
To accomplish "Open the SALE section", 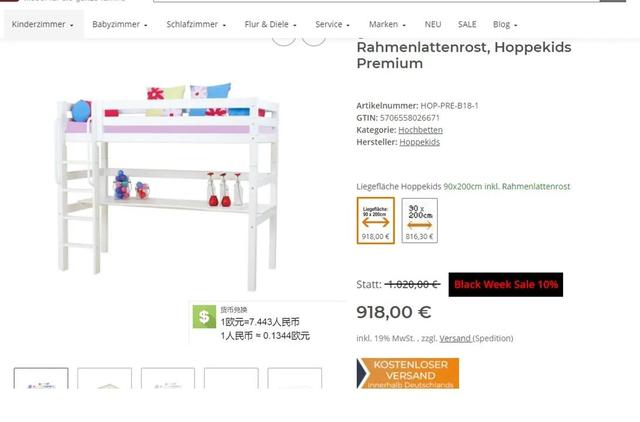I will click(467, 24).
